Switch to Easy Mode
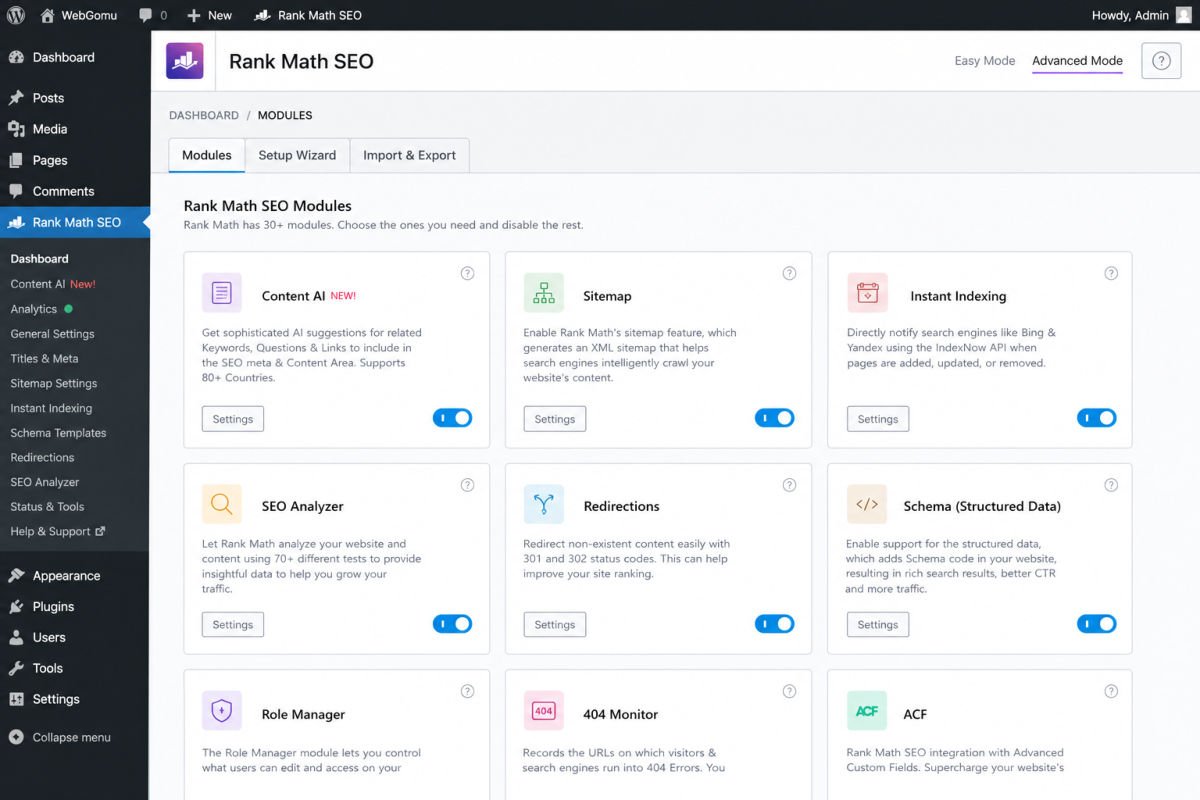The image size is (1200, 800). click(985, 61)
